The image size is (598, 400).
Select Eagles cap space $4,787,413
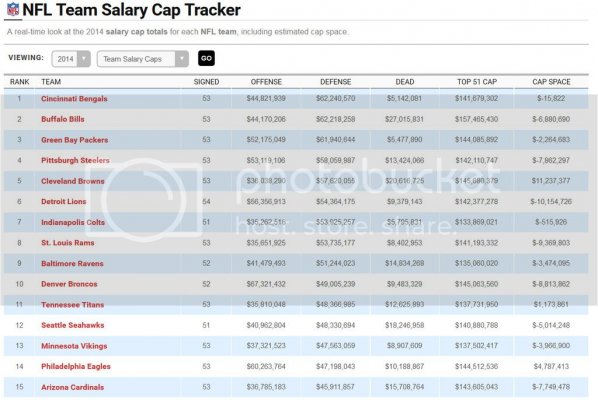(551, 366)
